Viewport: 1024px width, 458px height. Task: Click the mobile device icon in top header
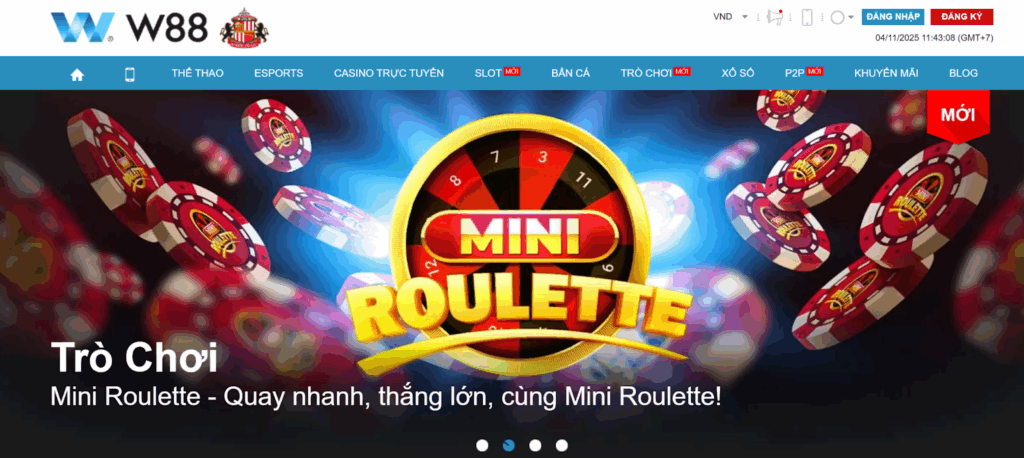coord(807,17)
